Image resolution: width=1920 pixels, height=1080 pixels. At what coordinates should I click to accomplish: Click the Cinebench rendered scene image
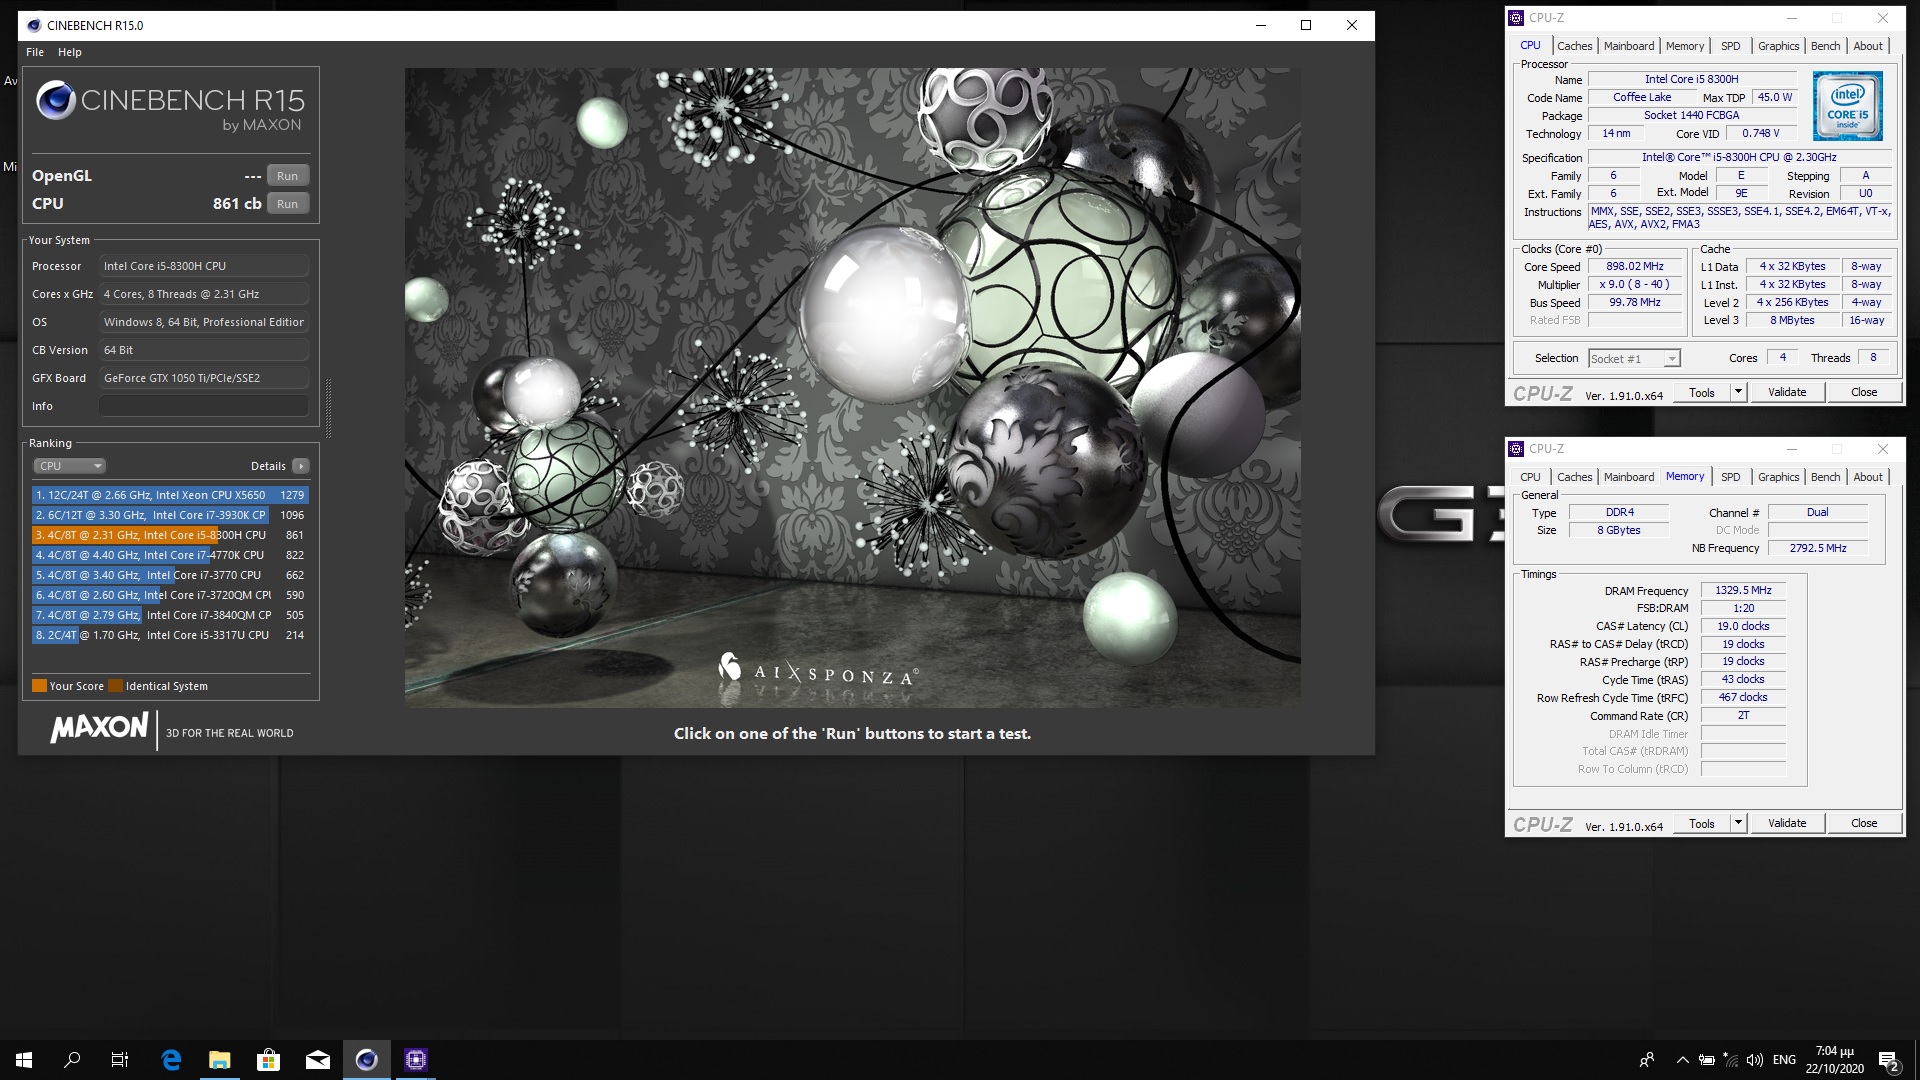(x=852, y=388)
